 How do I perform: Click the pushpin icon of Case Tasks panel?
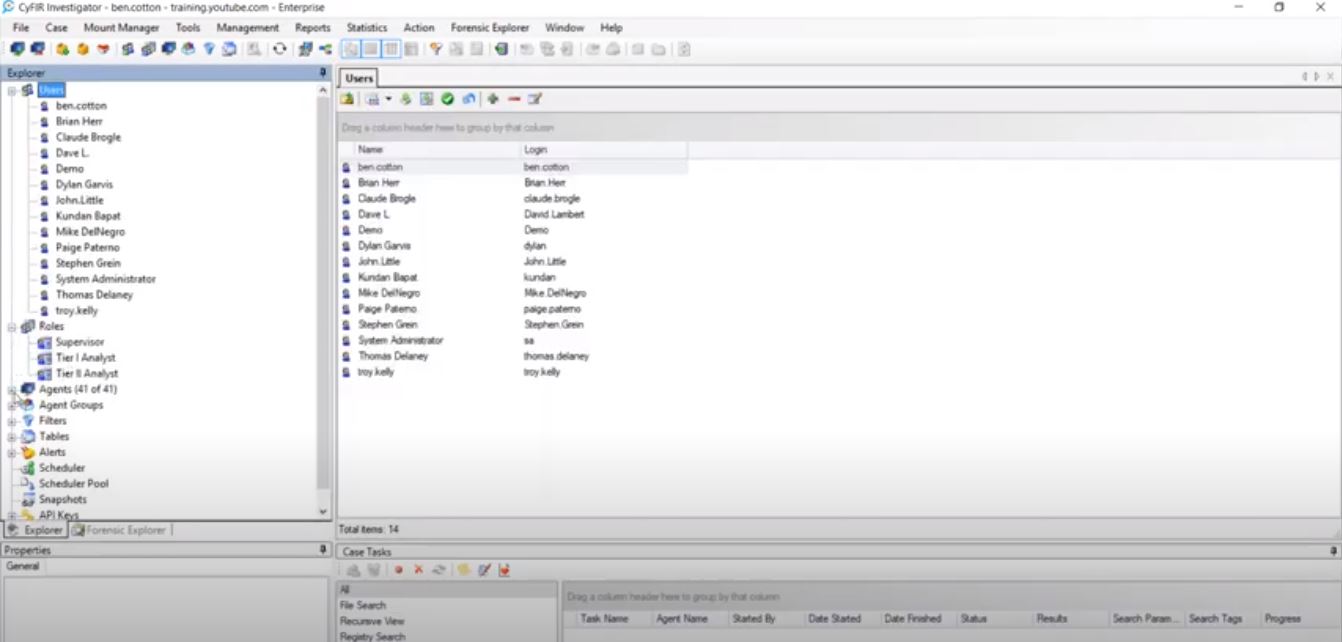click(1333, 551)
